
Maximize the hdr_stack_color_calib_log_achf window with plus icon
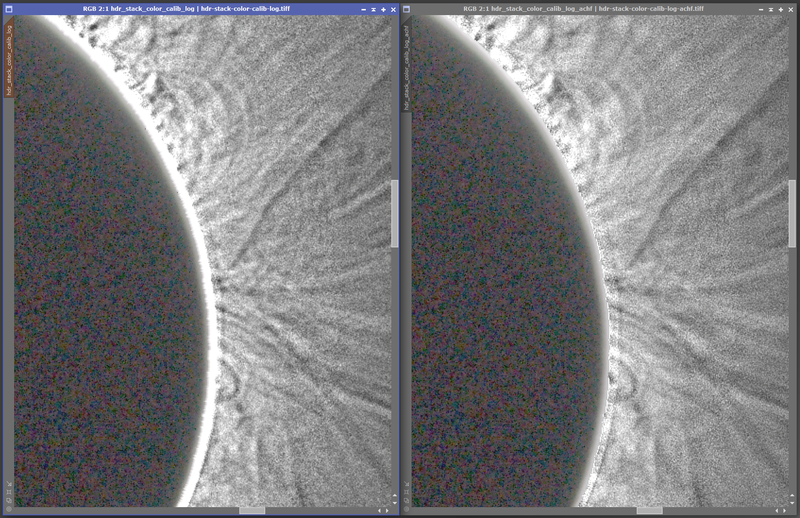(x=781, y=9)
